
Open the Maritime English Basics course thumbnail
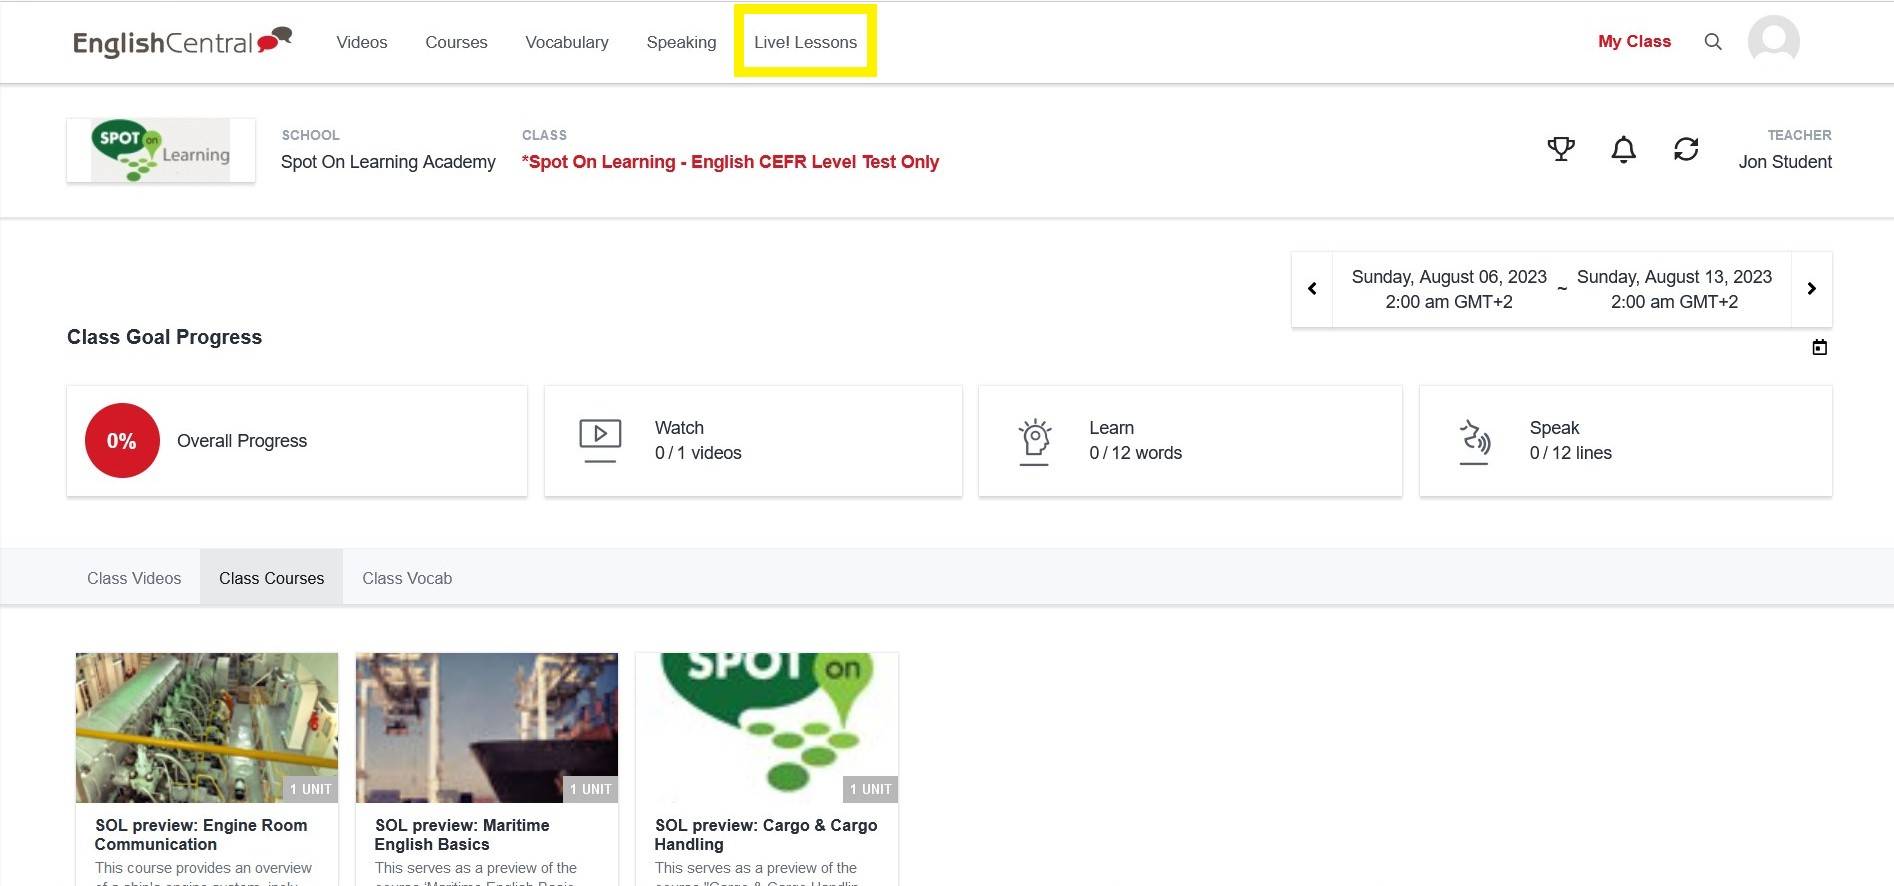click(487, 728)
